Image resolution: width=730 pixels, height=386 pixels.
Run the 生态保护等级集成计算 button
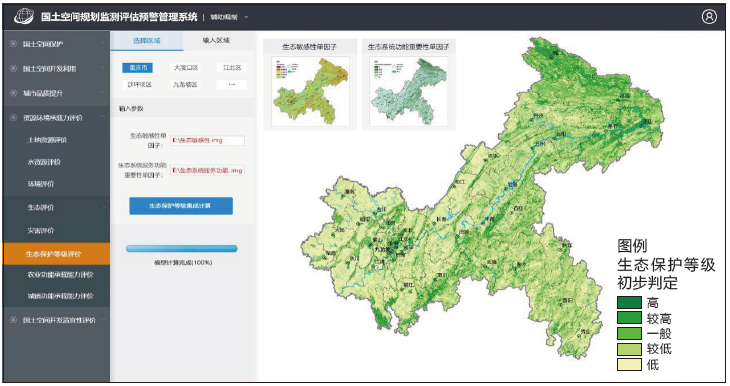181,206
